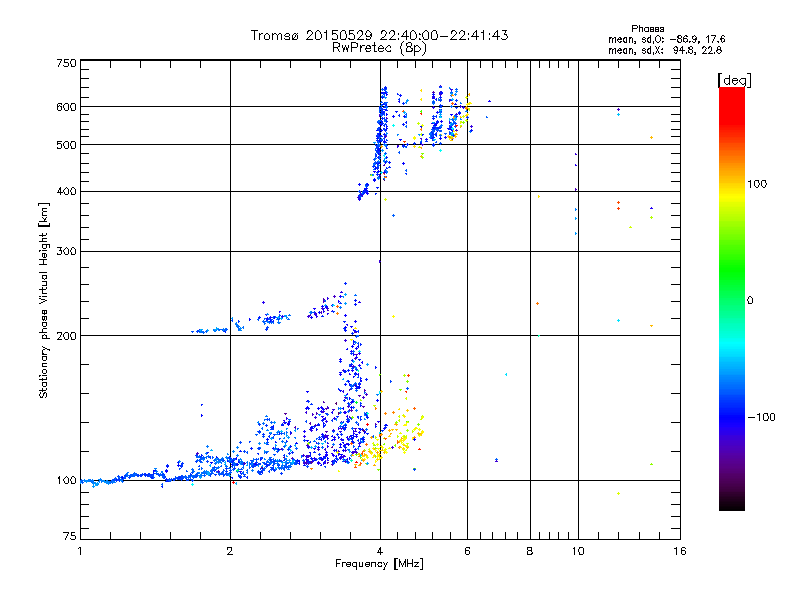Viewport: 800px width, 600px height.
Task: Click the 'Phases' header text
Action: coord(647,29)
